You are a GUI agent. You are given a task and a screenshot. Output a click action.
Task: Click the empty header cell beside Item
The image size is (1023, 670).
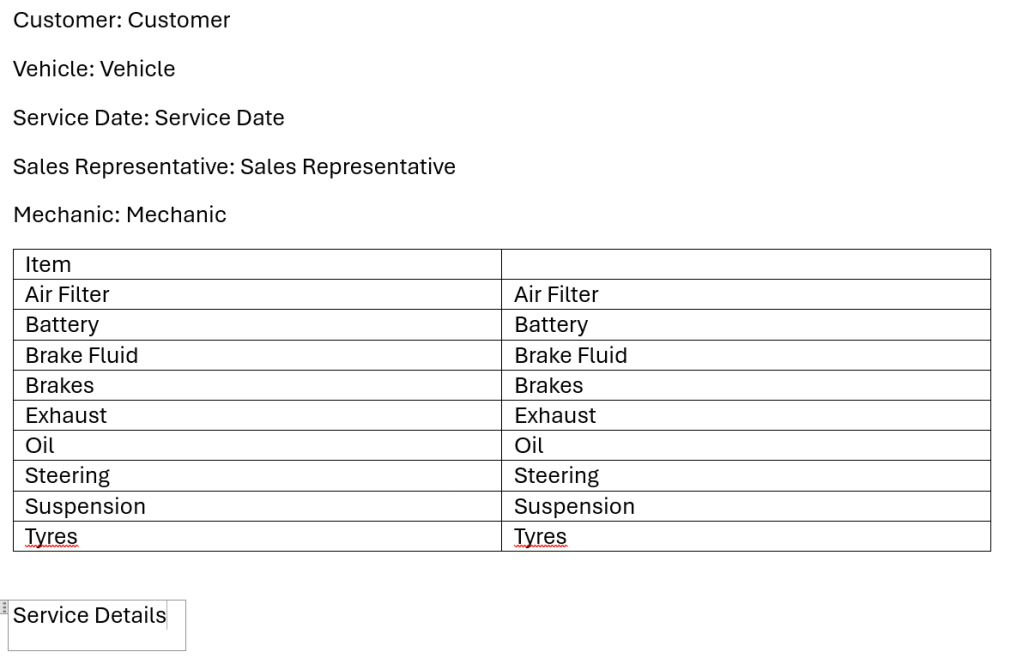(745, 265)
